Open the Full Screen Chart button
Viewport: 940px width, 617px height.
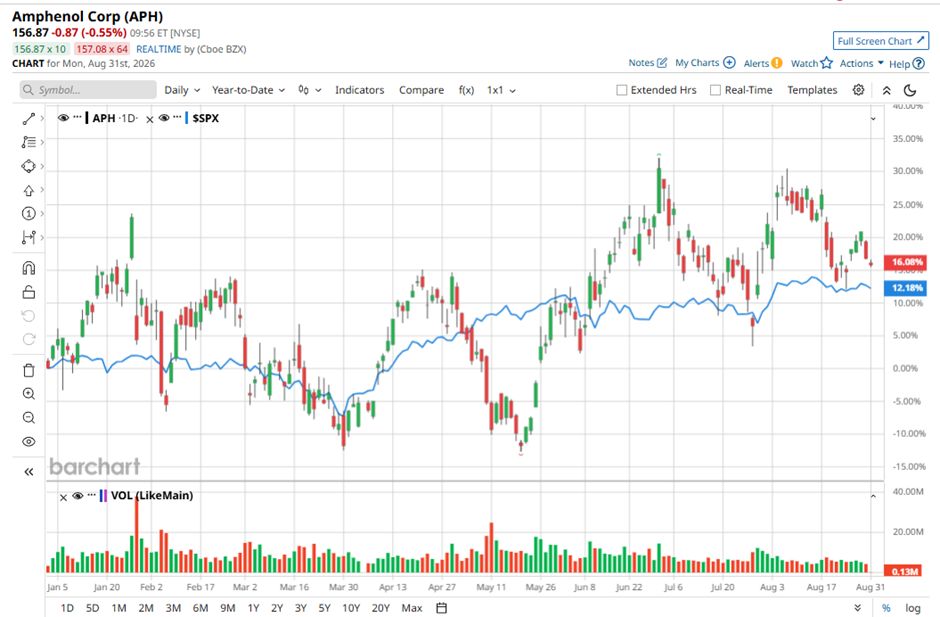(x=881, y=41)
